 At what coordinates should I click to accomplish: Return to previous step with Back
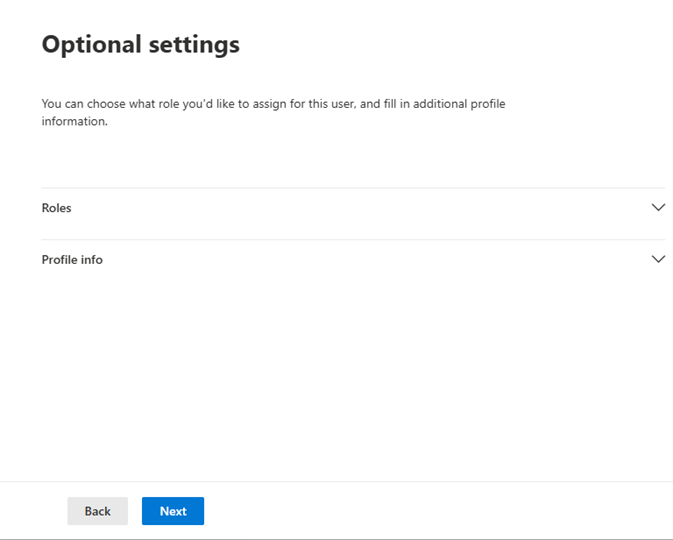tap(97, 511)
